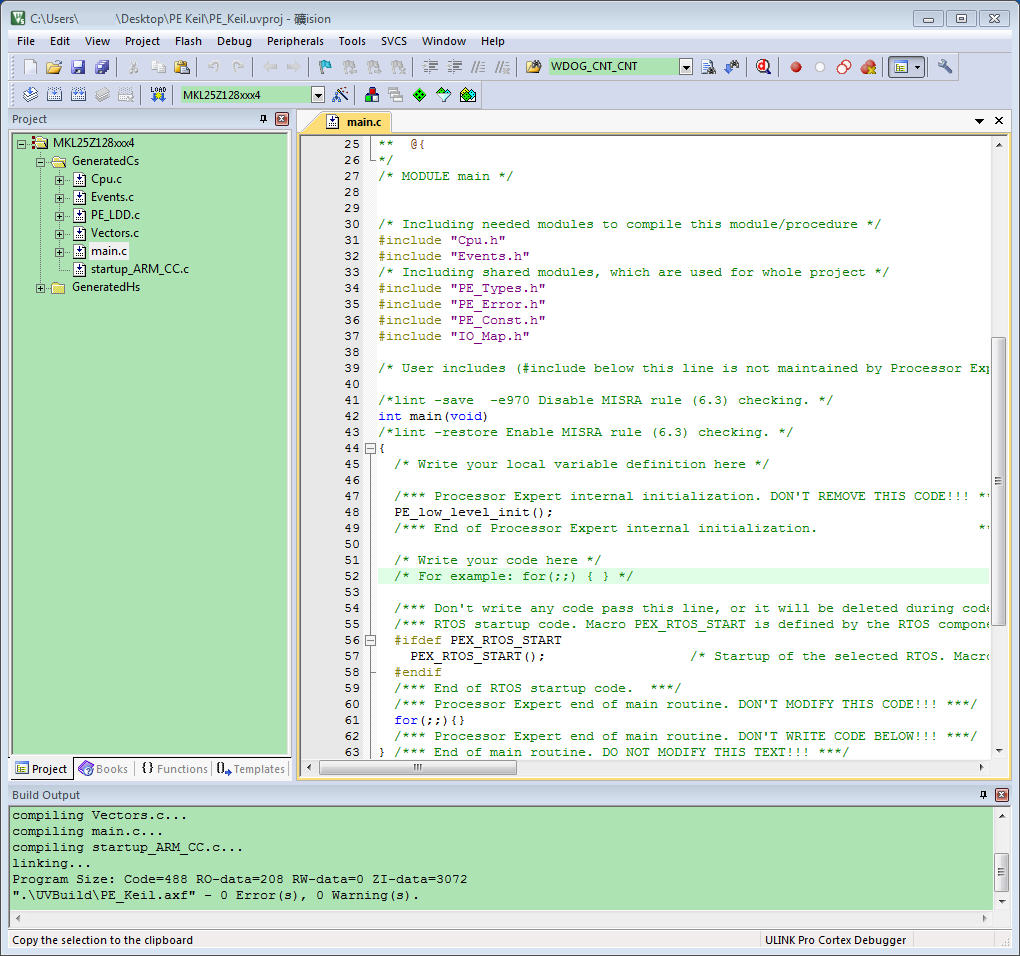Open Configuration wrench icon
Viewport: 1020px width, 956px height.
point(945,66)
